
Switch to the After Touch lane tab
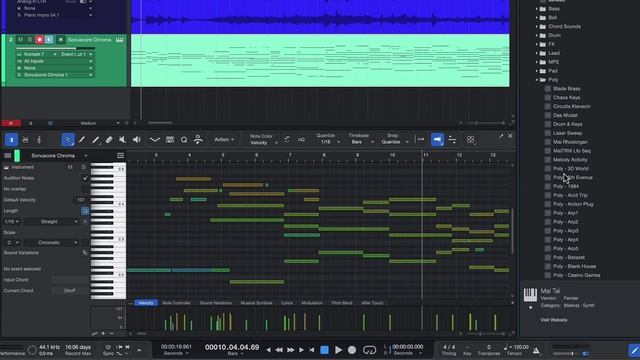coord(372,303)
